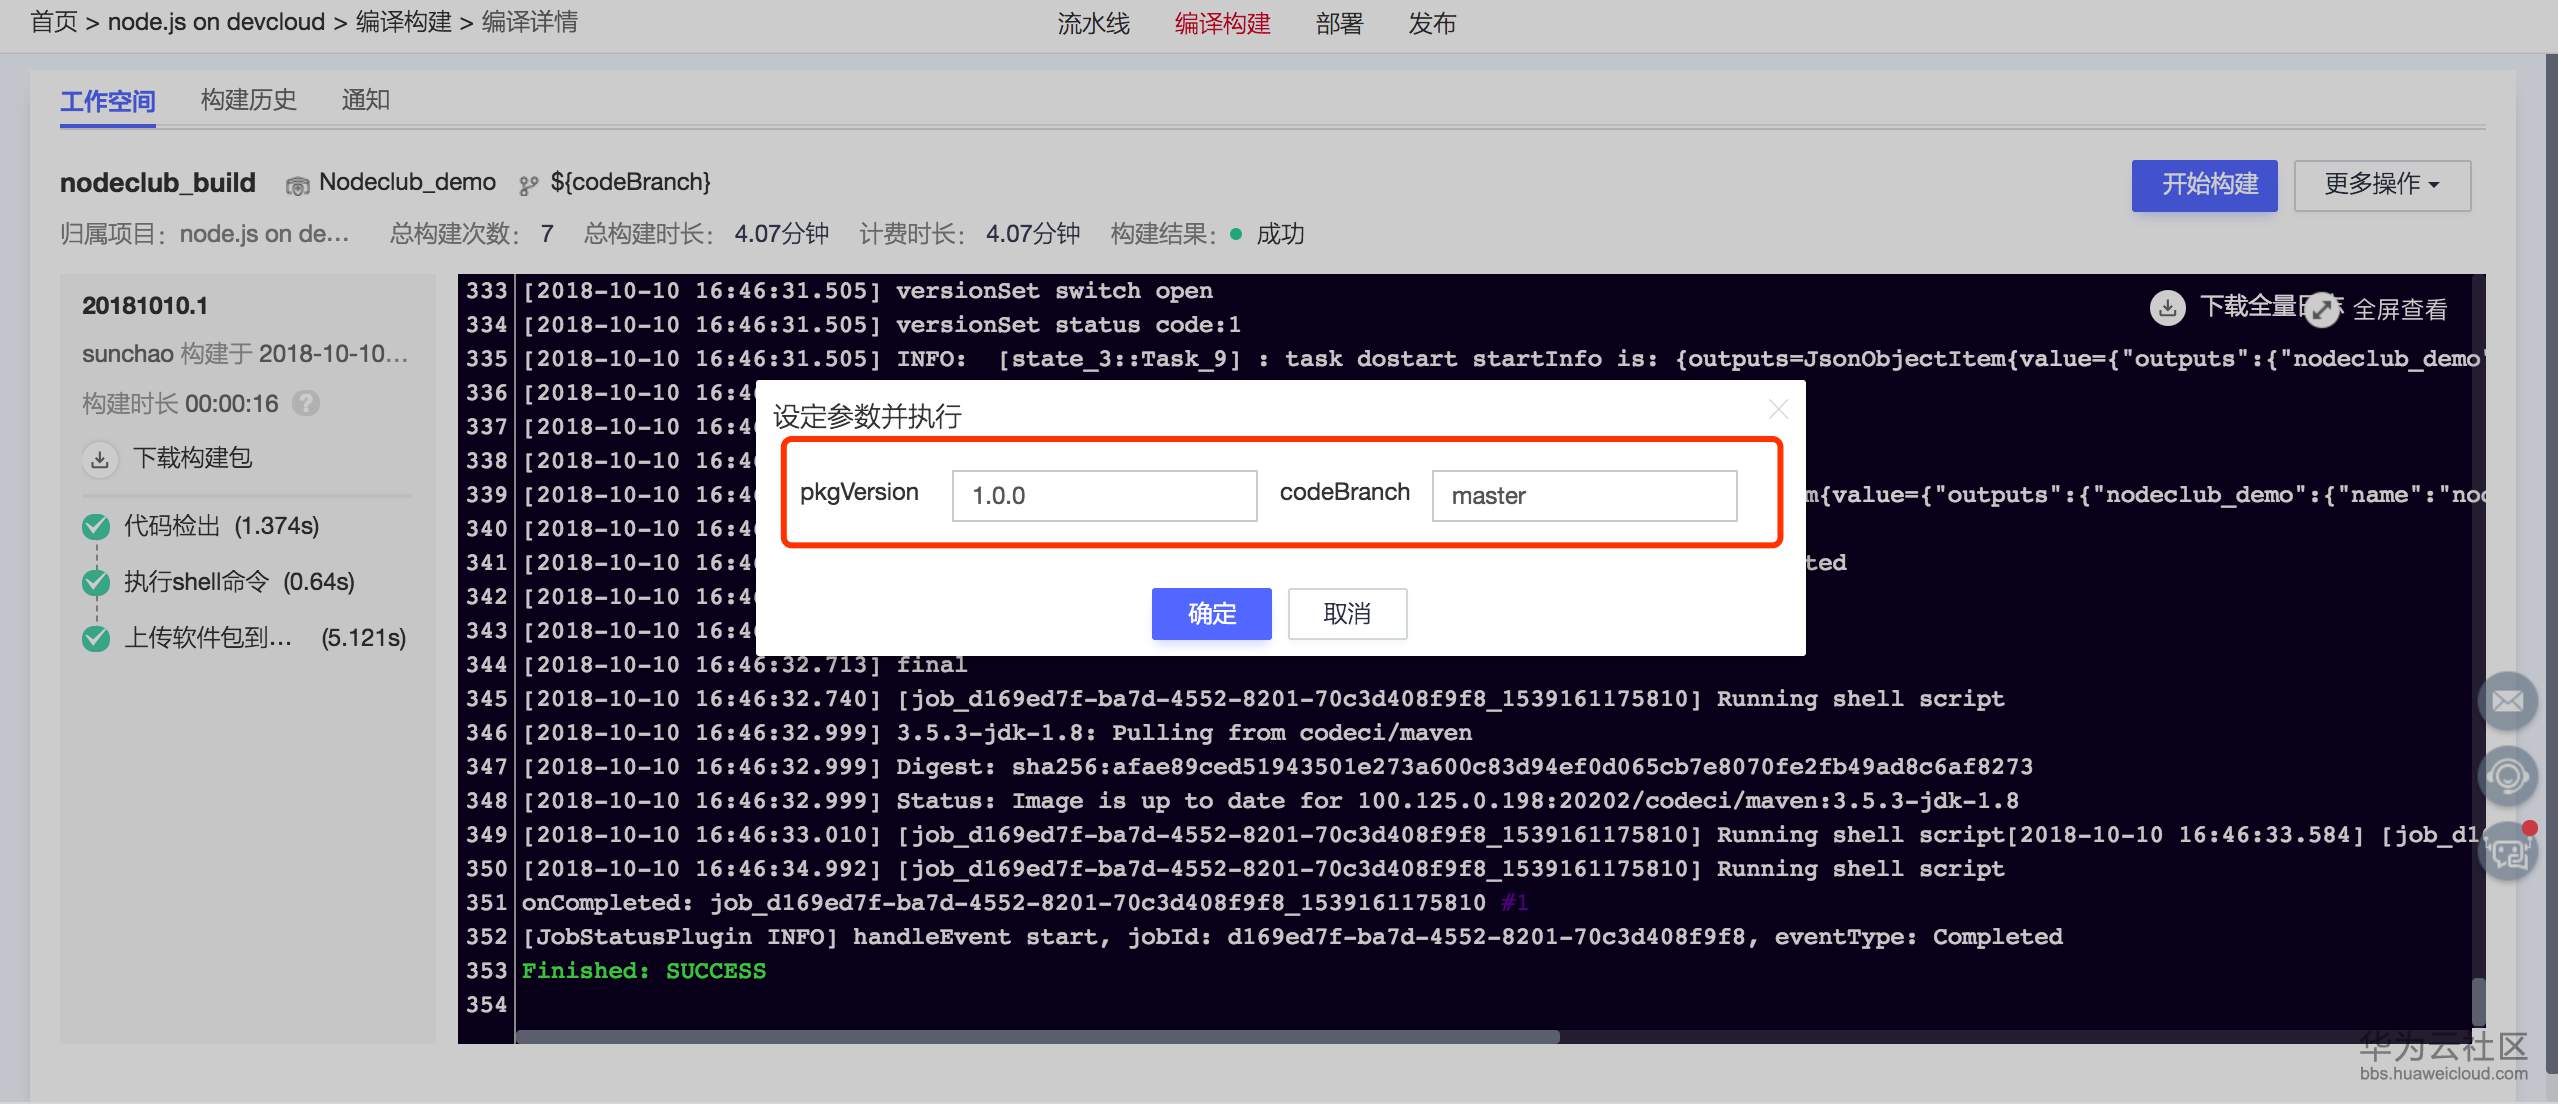Expand the 更多操作 dropdown
Image resolution: width=2558 pixels, height=1110 pixels.
coord(2382,185)
